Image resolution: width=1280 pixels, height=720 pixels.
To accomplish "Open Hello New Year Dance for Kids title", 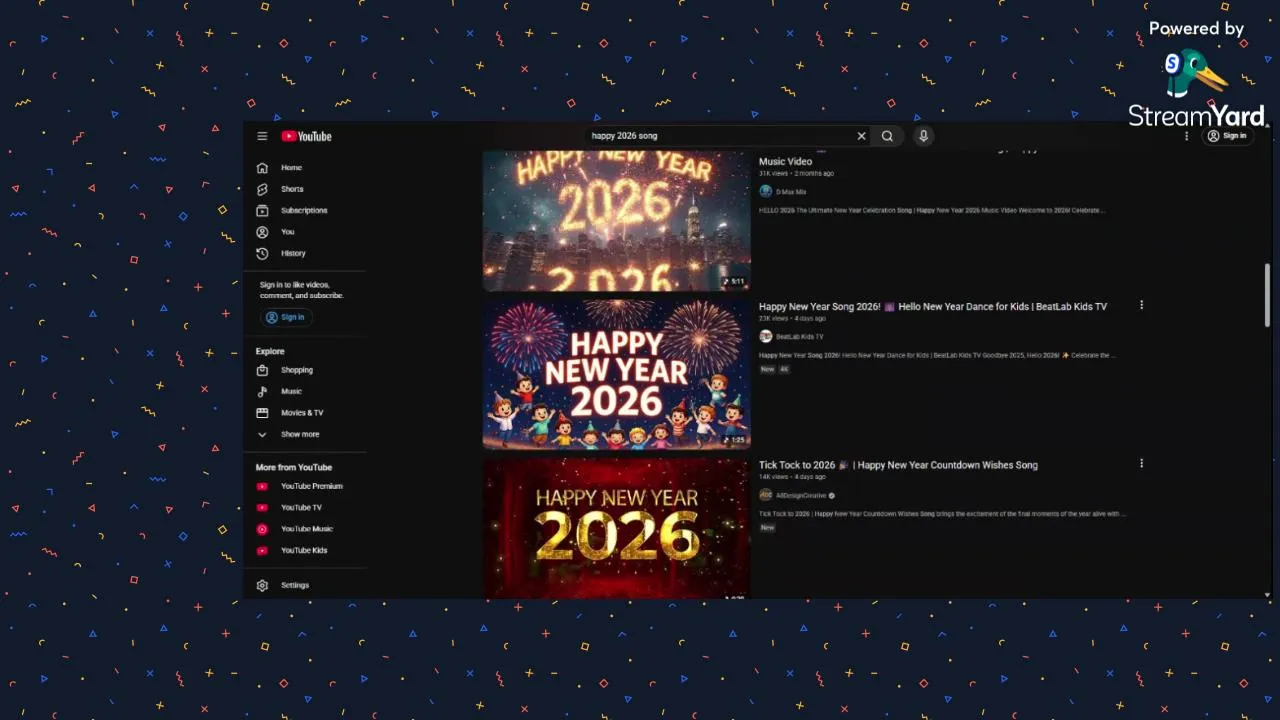I will 933,307.
